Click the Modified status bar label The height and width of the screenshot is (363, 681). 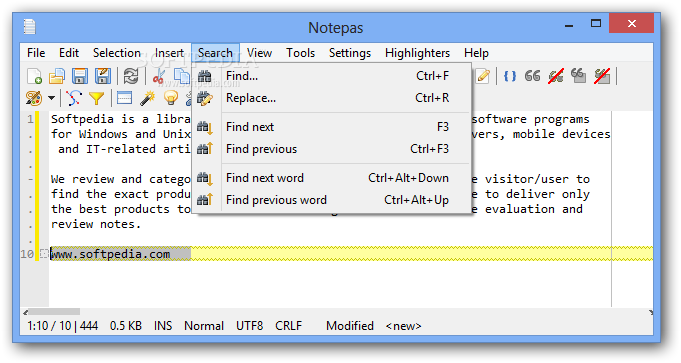tap(350, 326)
